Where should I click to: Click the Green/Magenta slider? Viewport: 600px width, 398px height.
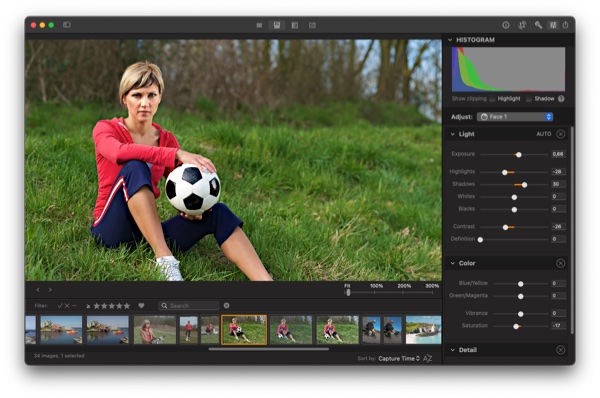[520, 296]
